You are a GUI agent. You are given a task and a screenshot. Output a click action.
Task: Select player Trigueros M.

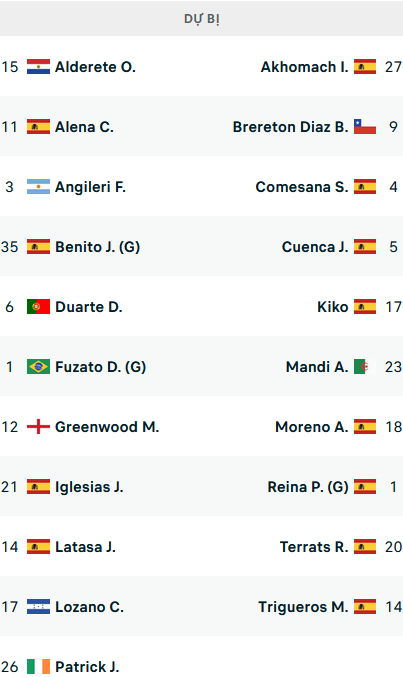click(x=303, y=607)
